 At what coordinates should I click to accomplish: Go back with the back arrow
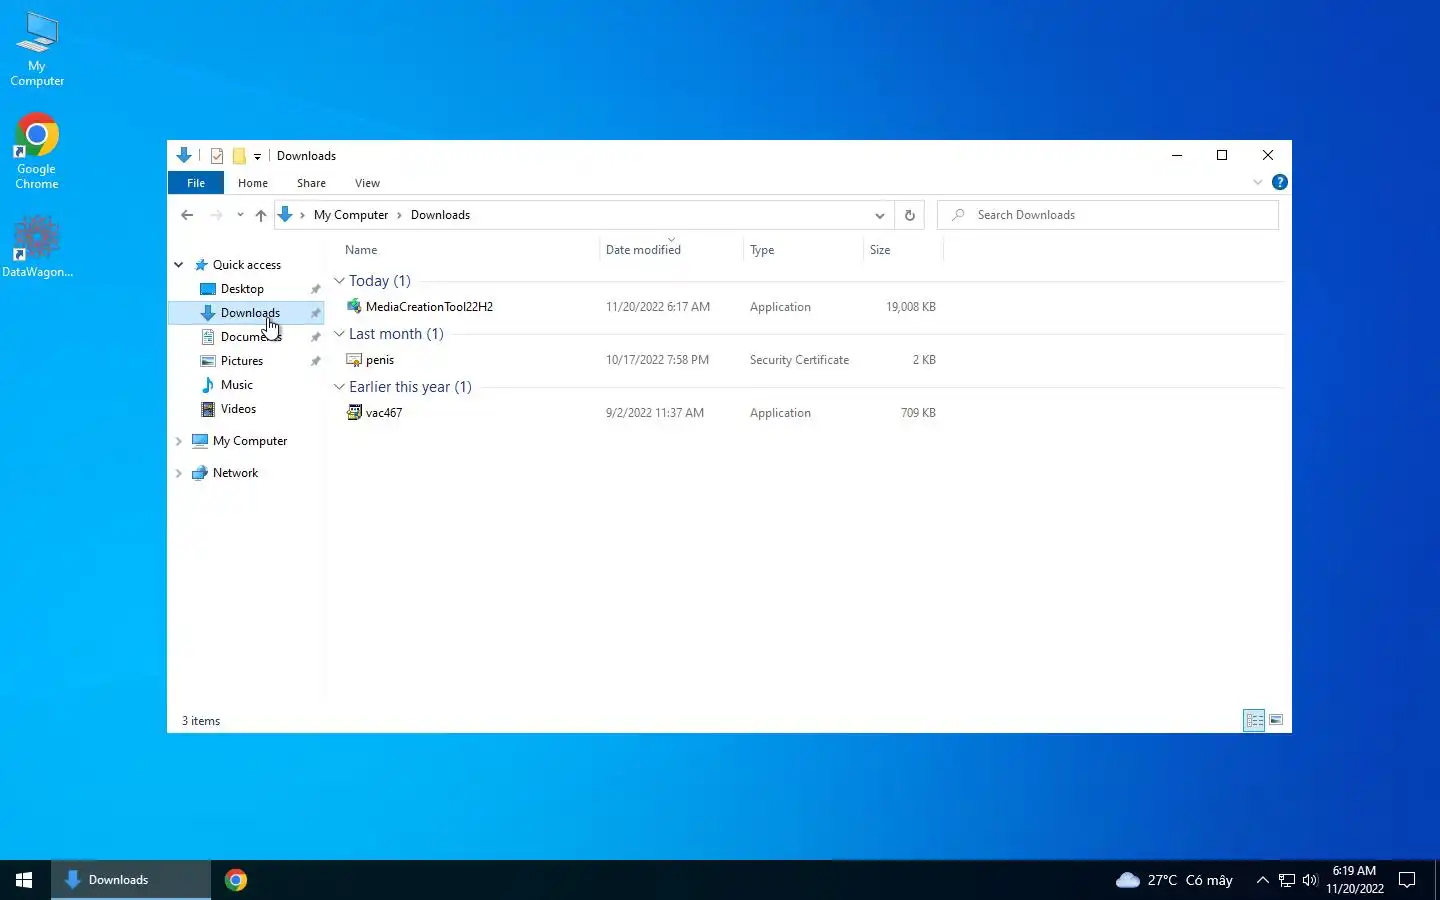(x=187, y=215)
